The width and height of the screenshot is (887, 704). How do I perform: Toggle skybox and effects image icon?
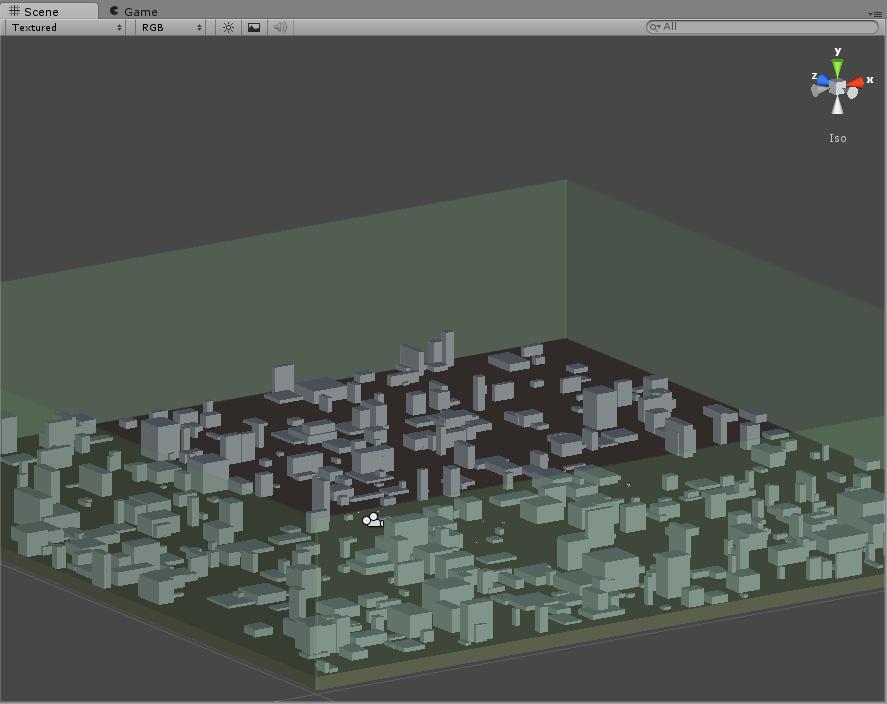point(254,27)
